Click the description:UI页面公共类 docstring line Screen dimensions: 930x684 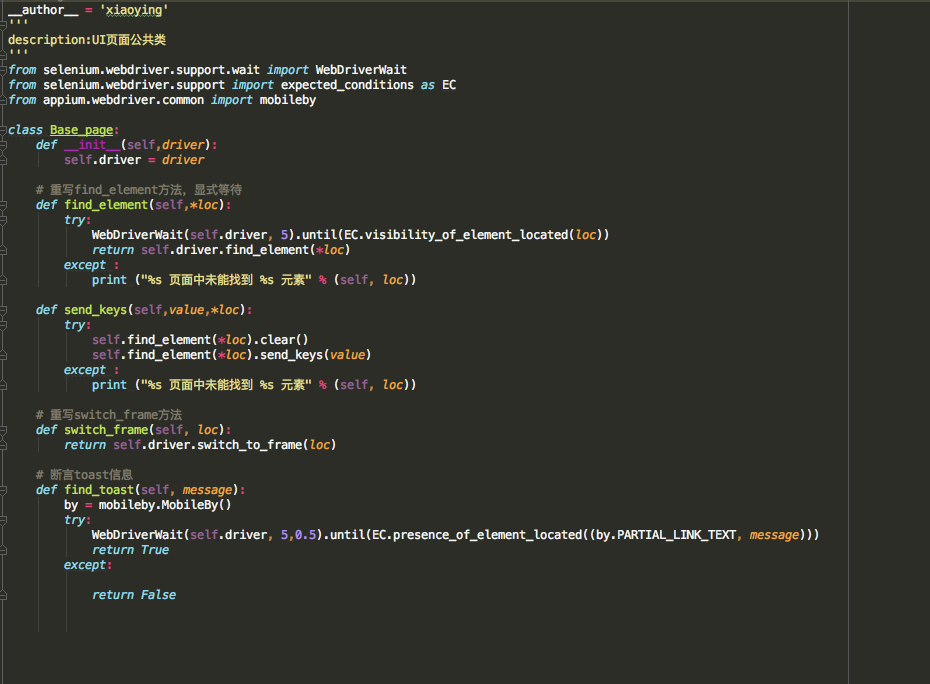click(x=87, y=40)
